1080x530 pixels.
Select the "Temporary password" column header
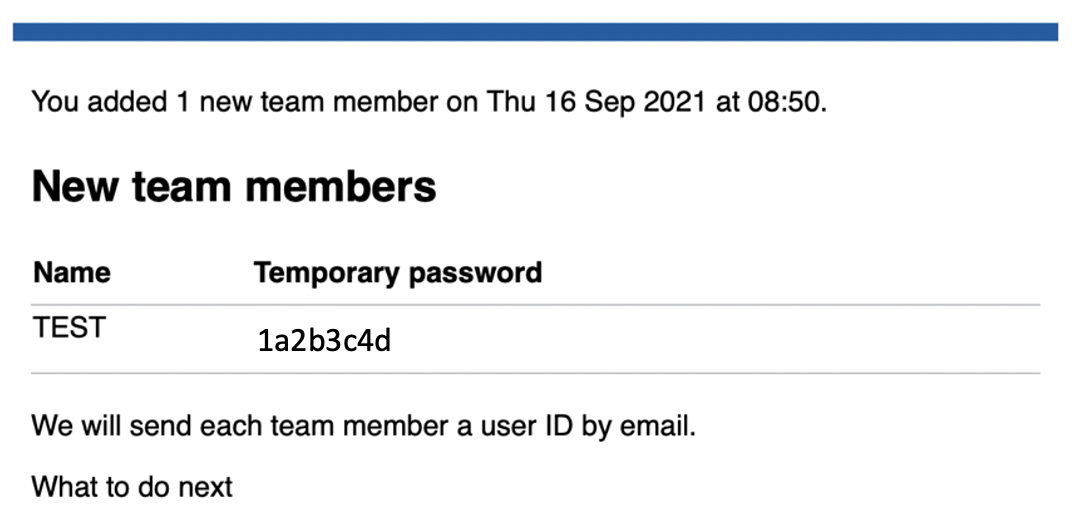[x=397, y=273]
